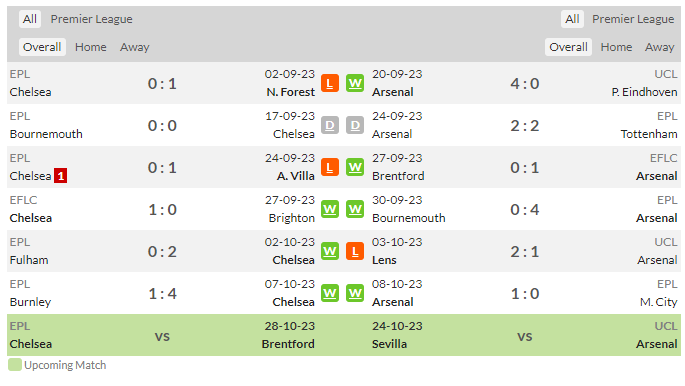Click the grey D badge beside Arsenal vs Tottenham

(355, 125)
